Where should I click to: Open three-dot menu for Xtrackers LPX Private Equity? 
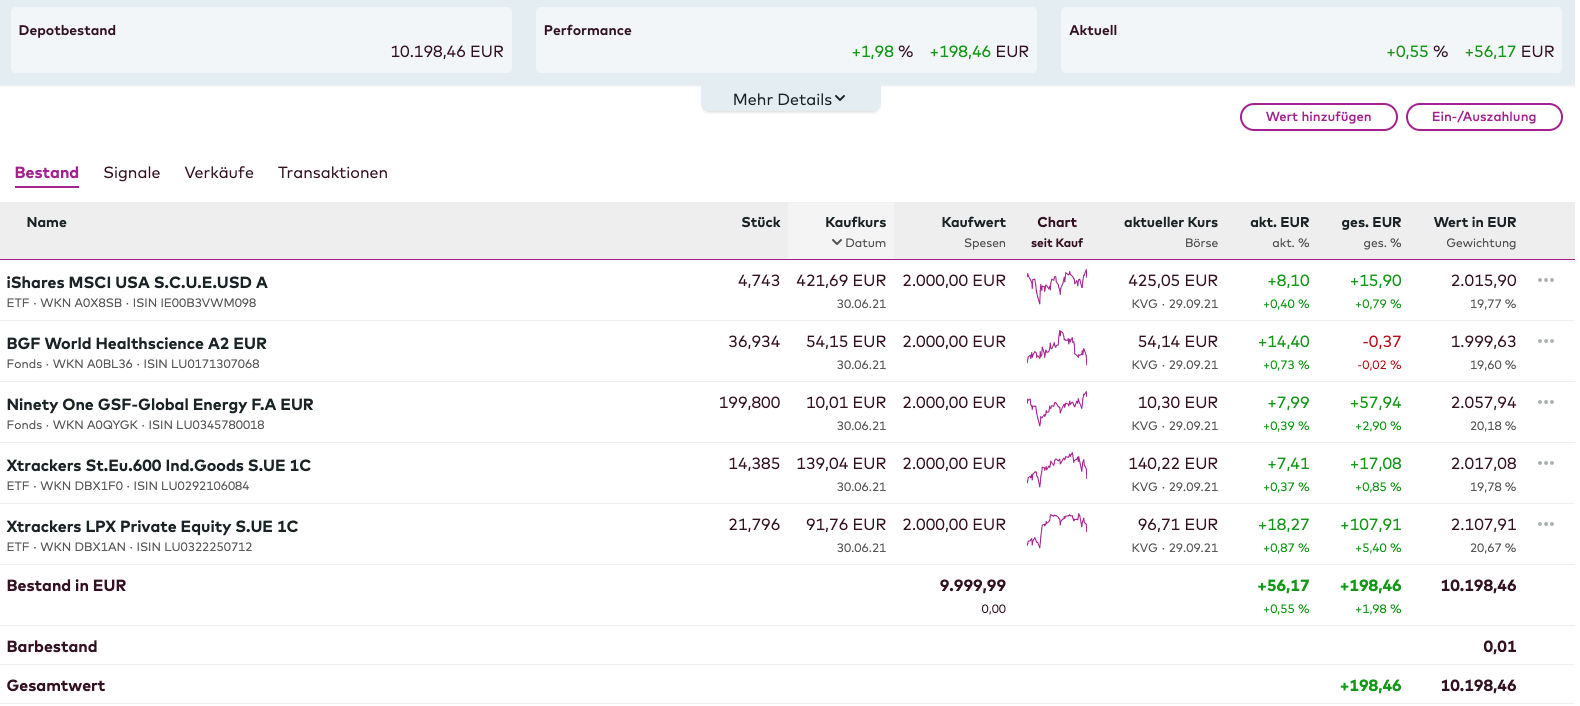coord(1545,524)
